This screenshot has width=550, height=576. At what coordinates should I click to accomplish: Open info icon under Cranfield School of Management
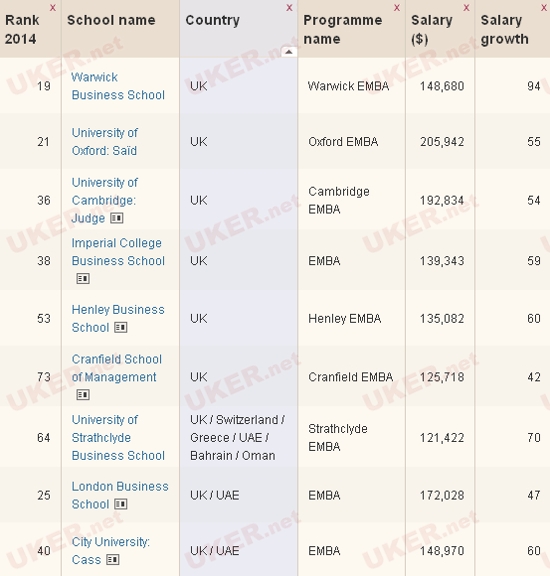pos(83,395)
